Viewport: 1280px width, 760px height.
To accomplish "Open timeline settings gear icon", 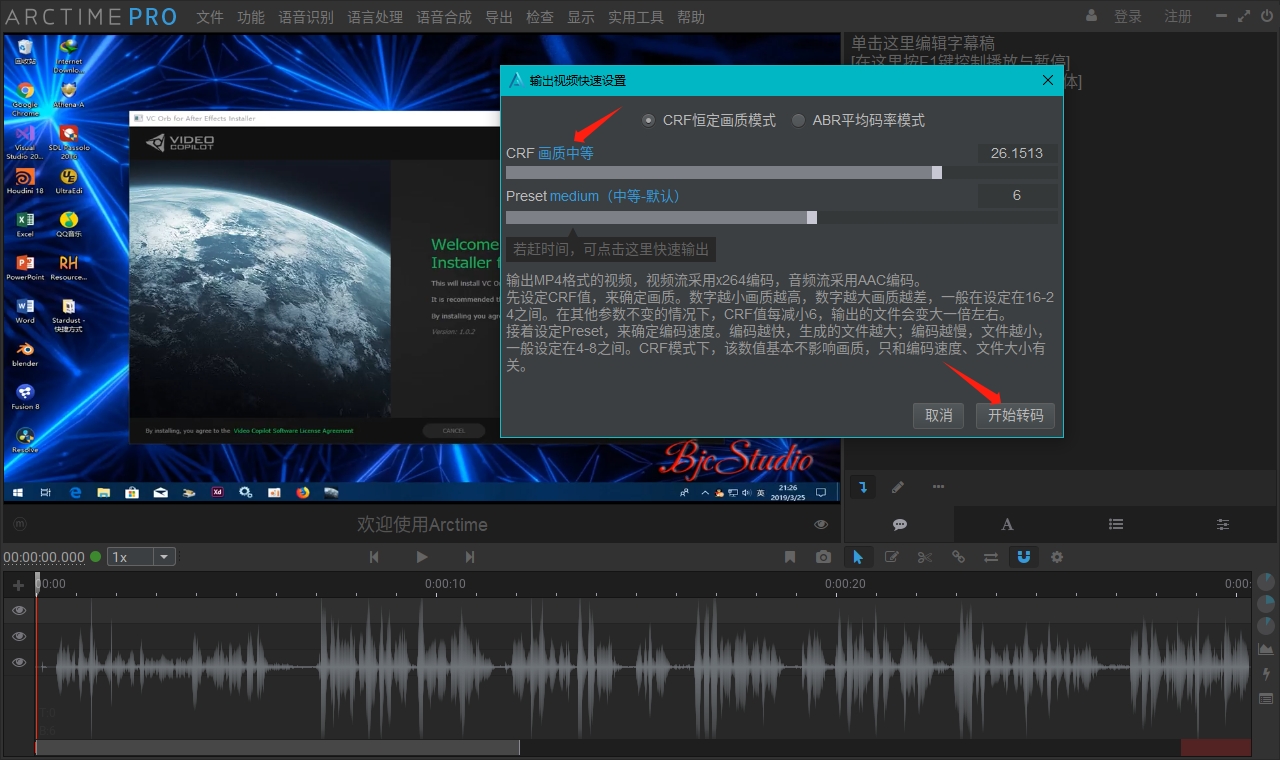I will pyautogui.click(x=1057, y=557).
